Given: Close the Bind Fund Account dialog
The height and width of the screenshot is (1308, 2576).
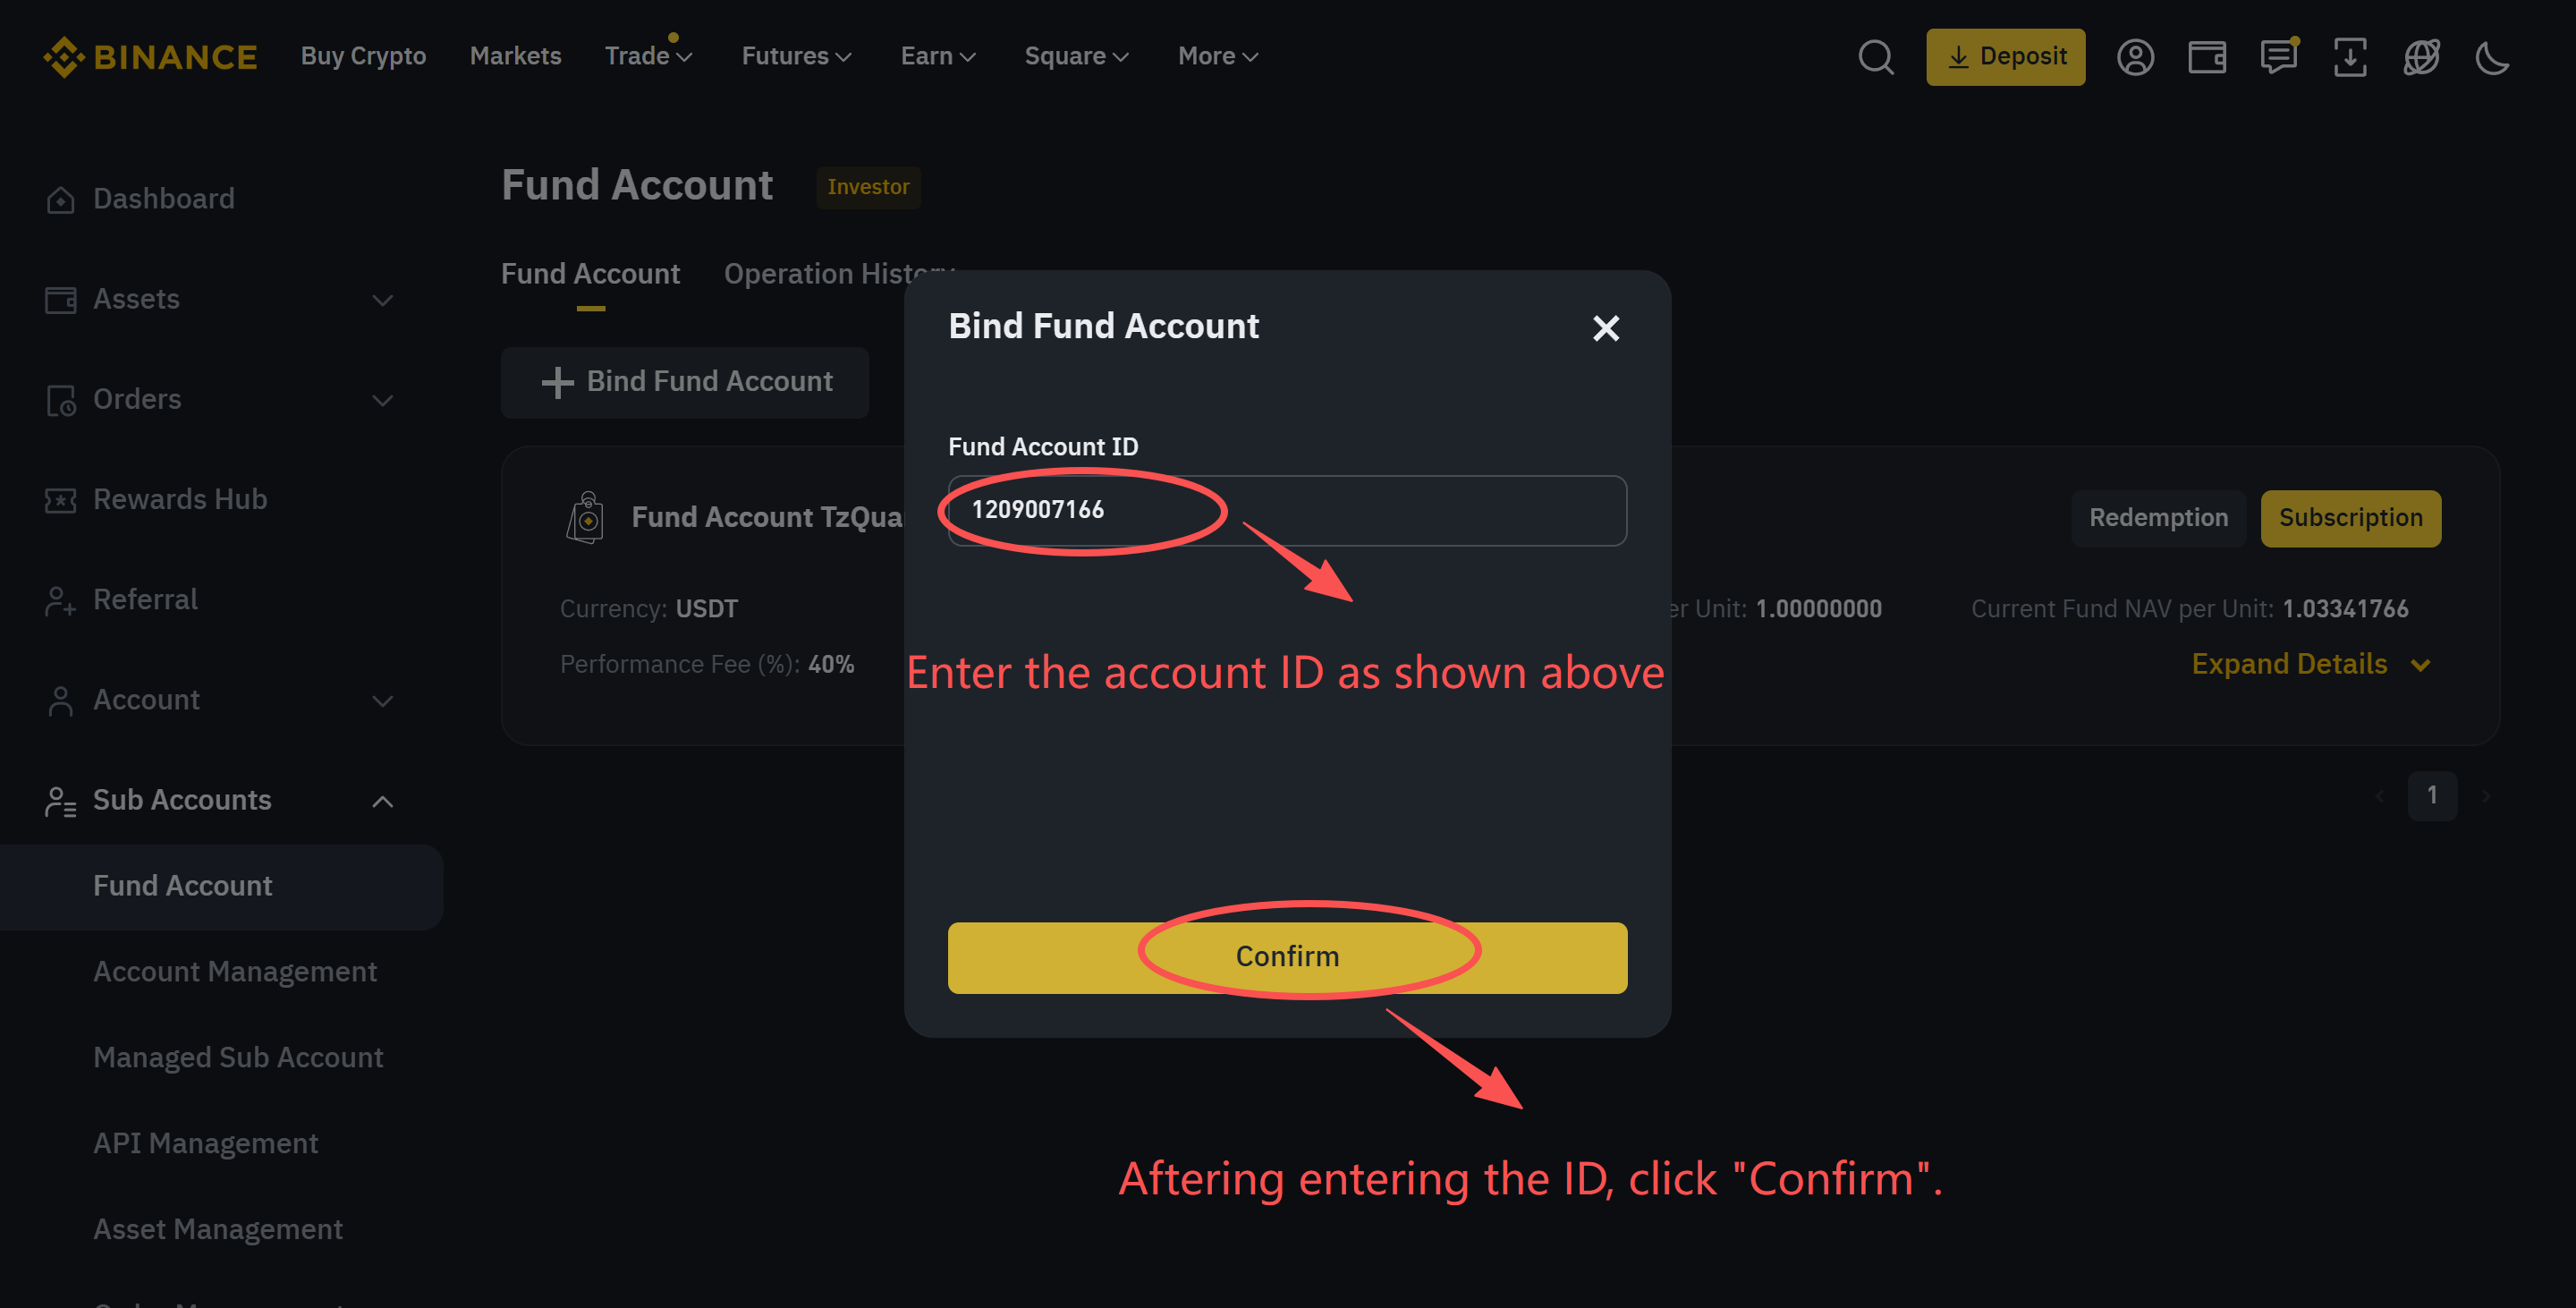Looking at the screenshot, I should (1606, 328).
